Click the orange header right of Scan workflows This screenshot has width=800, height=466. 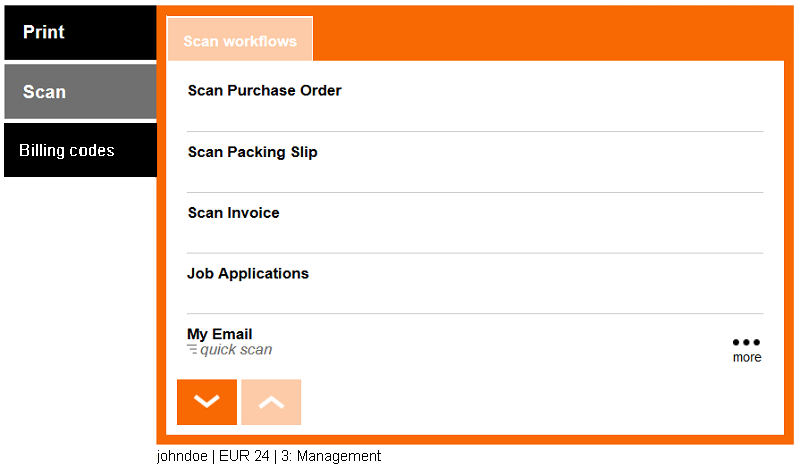(x=550, y=35)
